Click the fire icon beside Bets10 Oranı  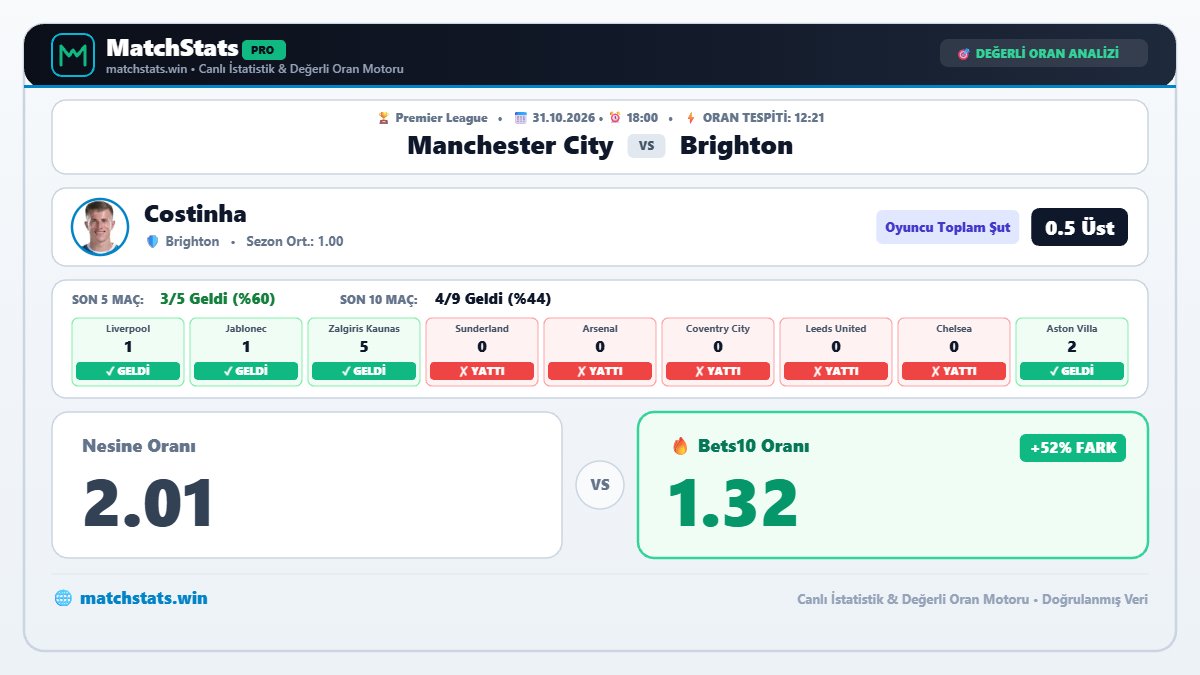680,446
